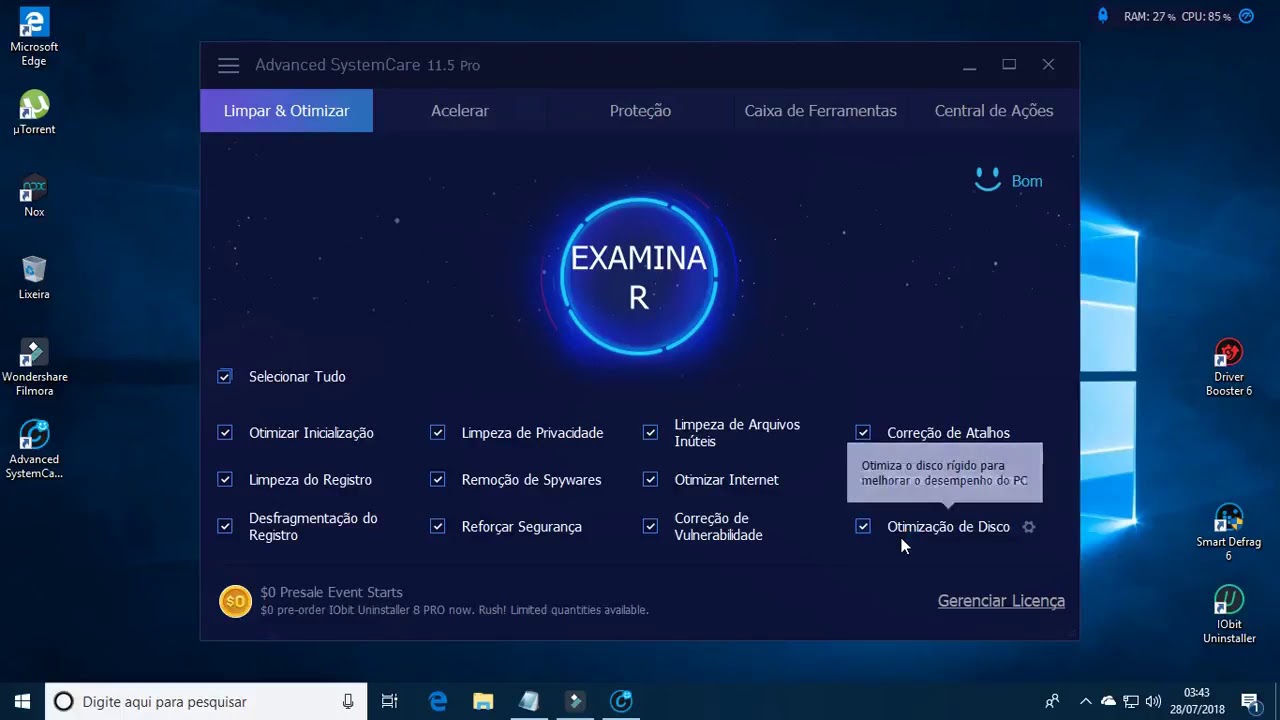The height and width of the screenshot is (720, 1280).
Task: Click the Advanced SystemCare taskbar icon
Action: [x=621, y=701]
